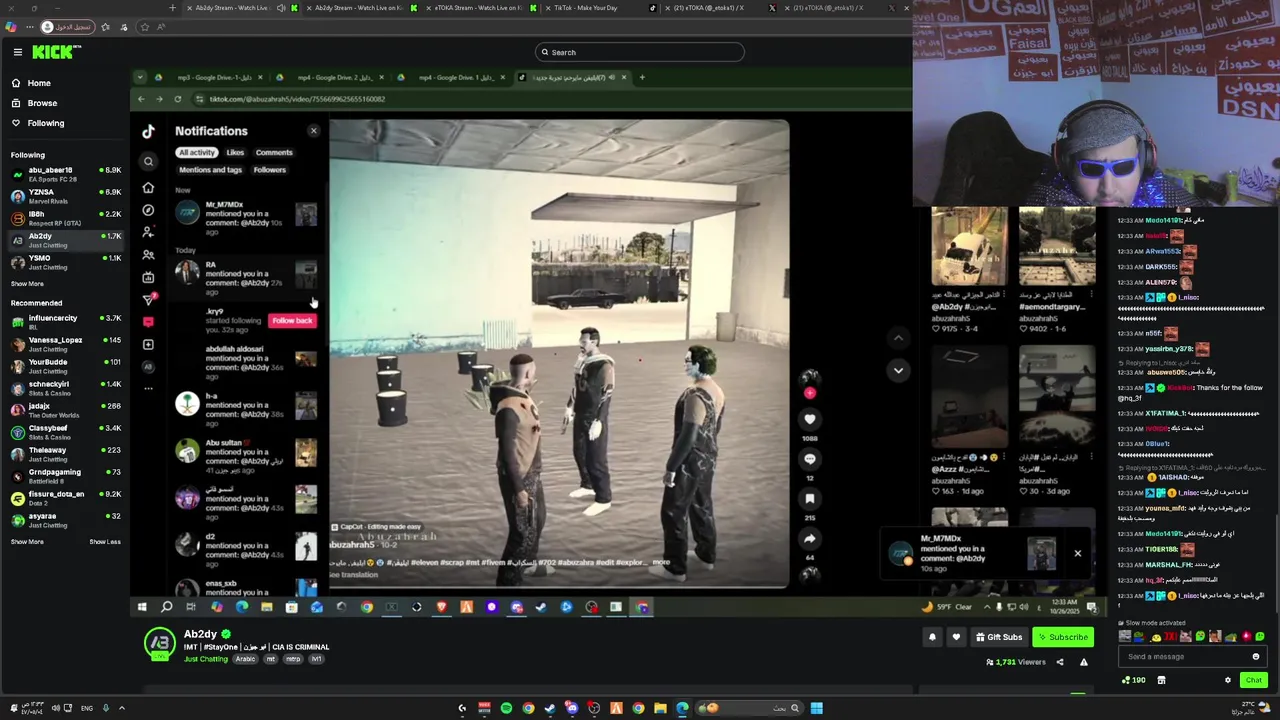Open TikTok video comments bubble icon

point(810,459)
